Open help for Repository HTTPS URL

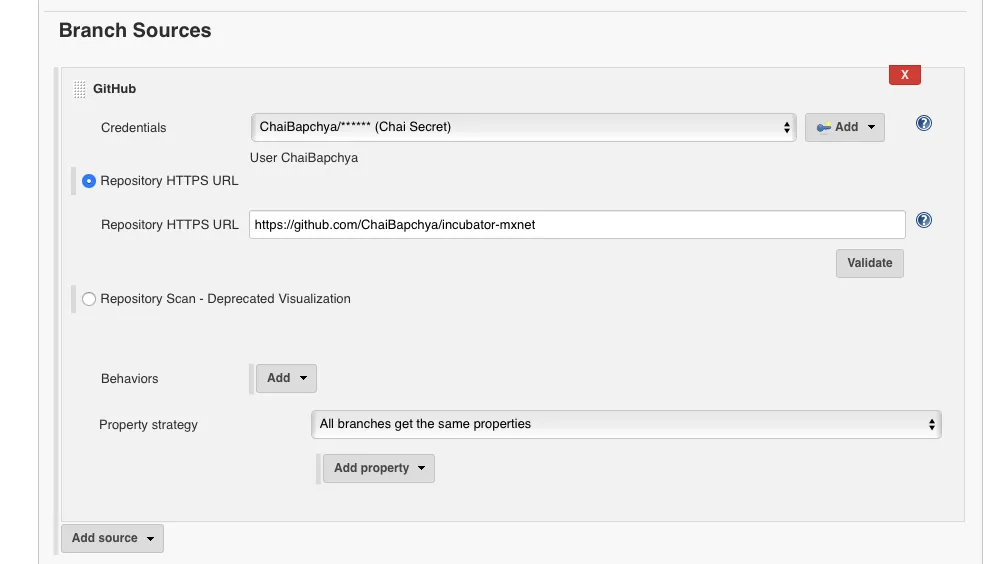pyautogui.click(x=924, y=220)
